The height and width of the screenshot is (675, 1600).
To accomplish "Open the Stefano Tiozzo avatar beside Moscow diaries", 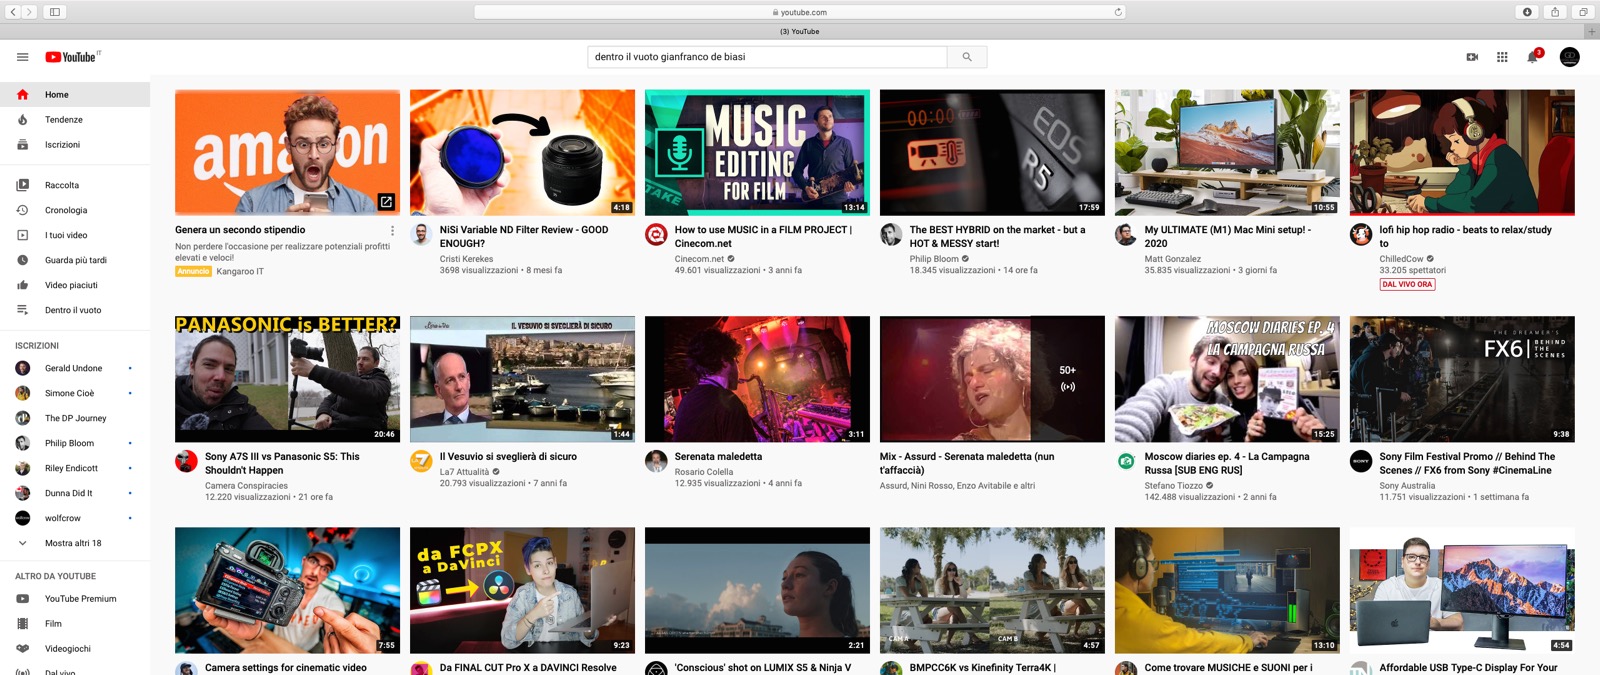I will point(1126,461).
